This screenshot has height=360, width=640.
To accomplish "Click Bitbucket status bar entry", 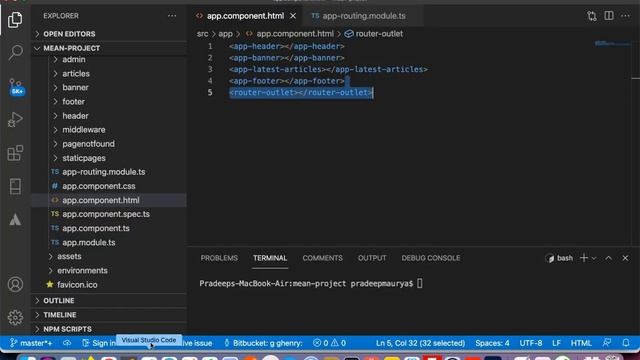I will (263, 343).
